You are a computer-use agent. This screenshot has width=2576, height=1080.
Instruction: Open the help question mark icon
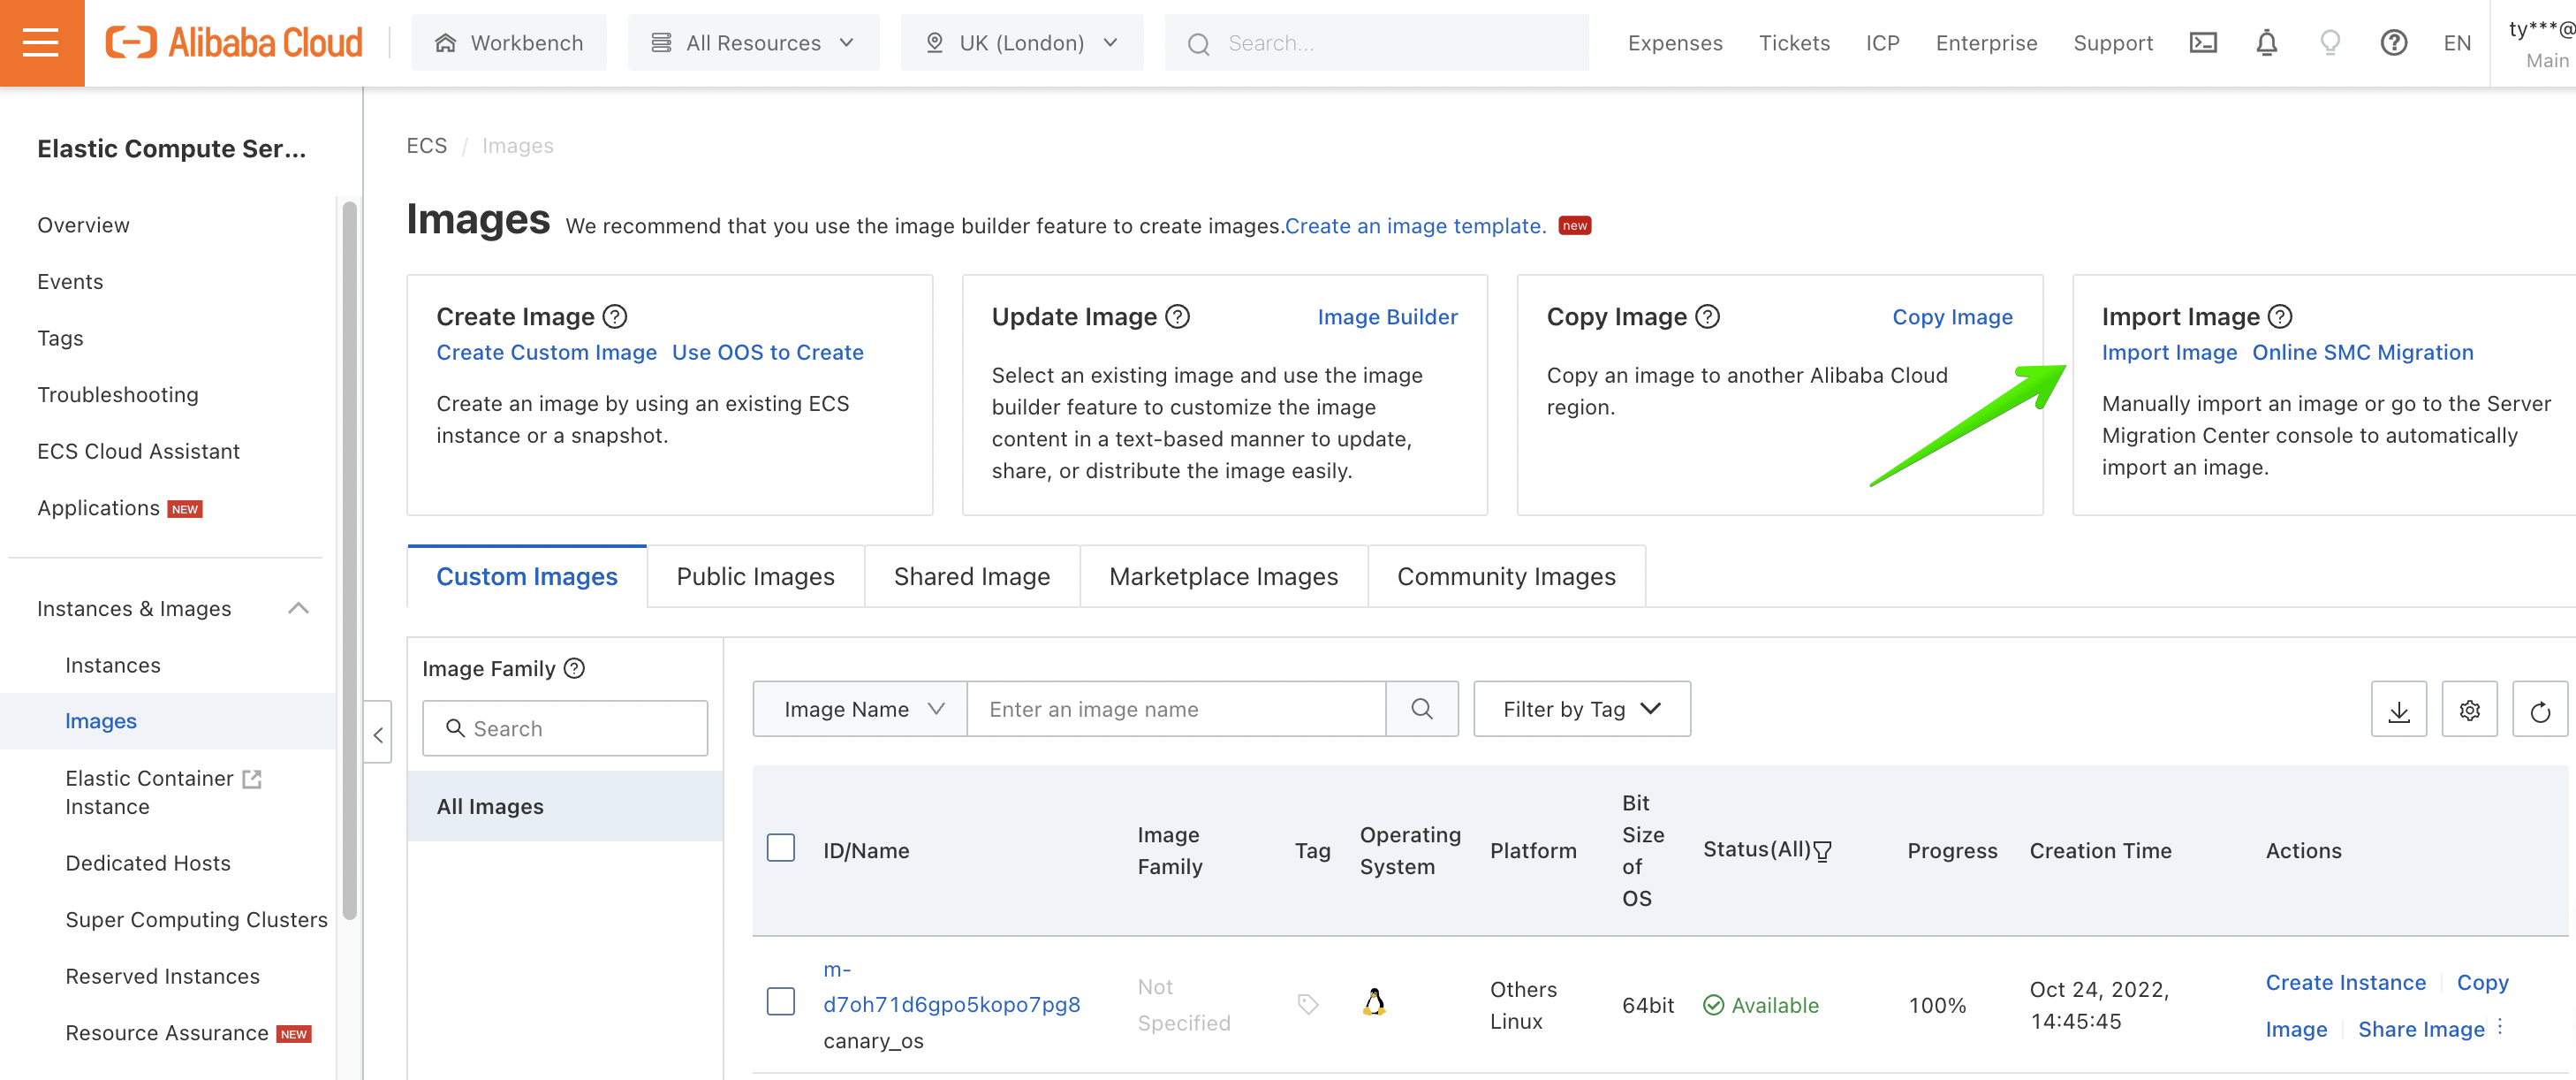tap(2393, 43)
